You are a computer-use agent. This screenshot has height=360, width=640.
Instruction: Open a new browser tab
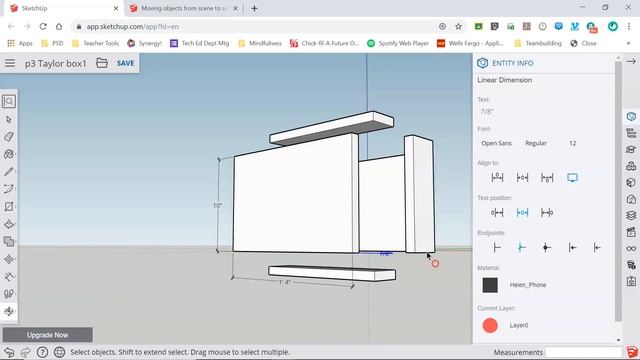click(254, 8)
